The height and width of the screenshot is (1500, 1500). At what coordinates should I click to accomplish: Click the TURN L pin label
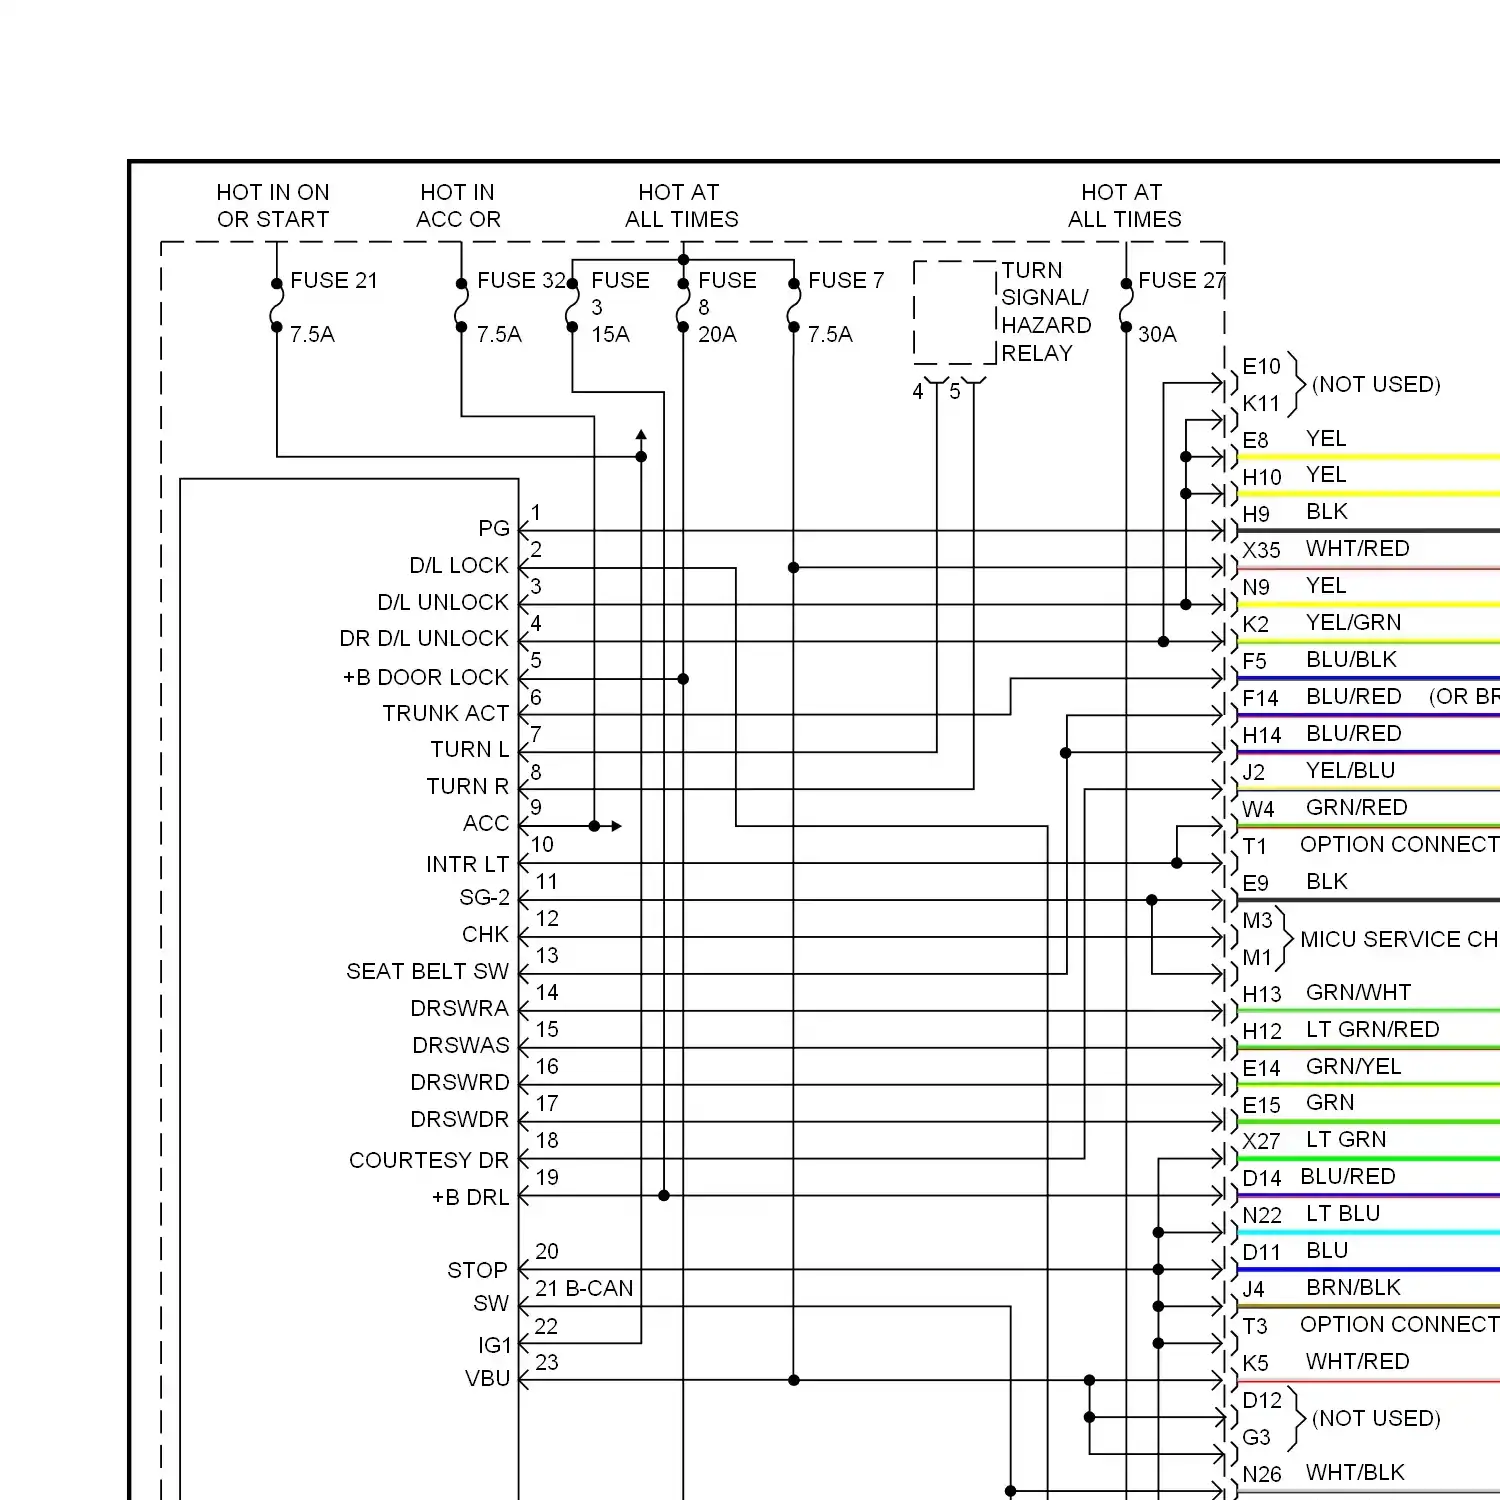pos(470,750)
